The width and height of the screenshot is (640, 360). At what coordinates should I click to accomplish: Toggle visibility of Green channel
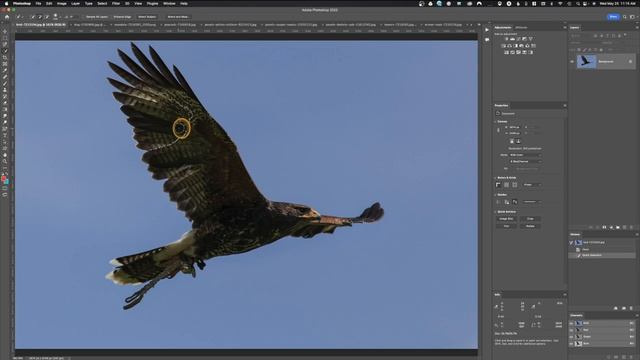pos(571,337)
